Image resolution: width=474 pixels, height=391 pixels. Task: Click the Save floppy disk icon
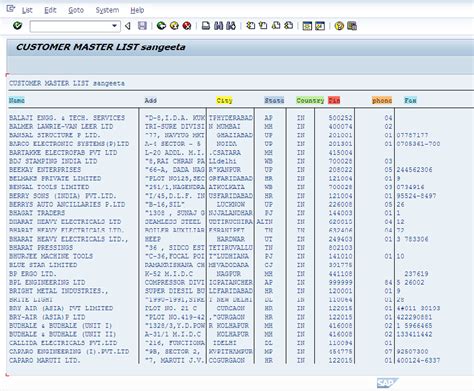point(142,26)
